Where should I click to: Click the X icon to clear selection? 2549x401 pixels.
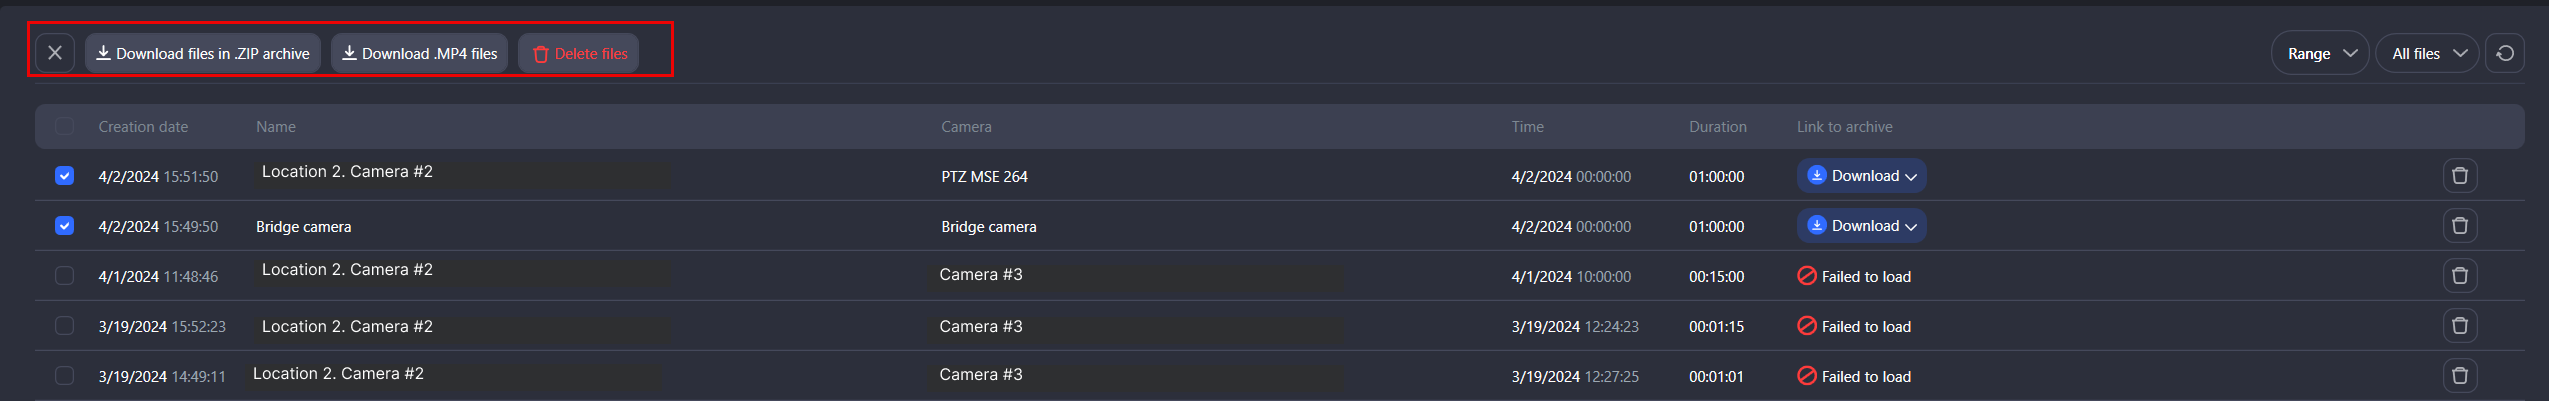pyautogui.click(x=55, y=53)
